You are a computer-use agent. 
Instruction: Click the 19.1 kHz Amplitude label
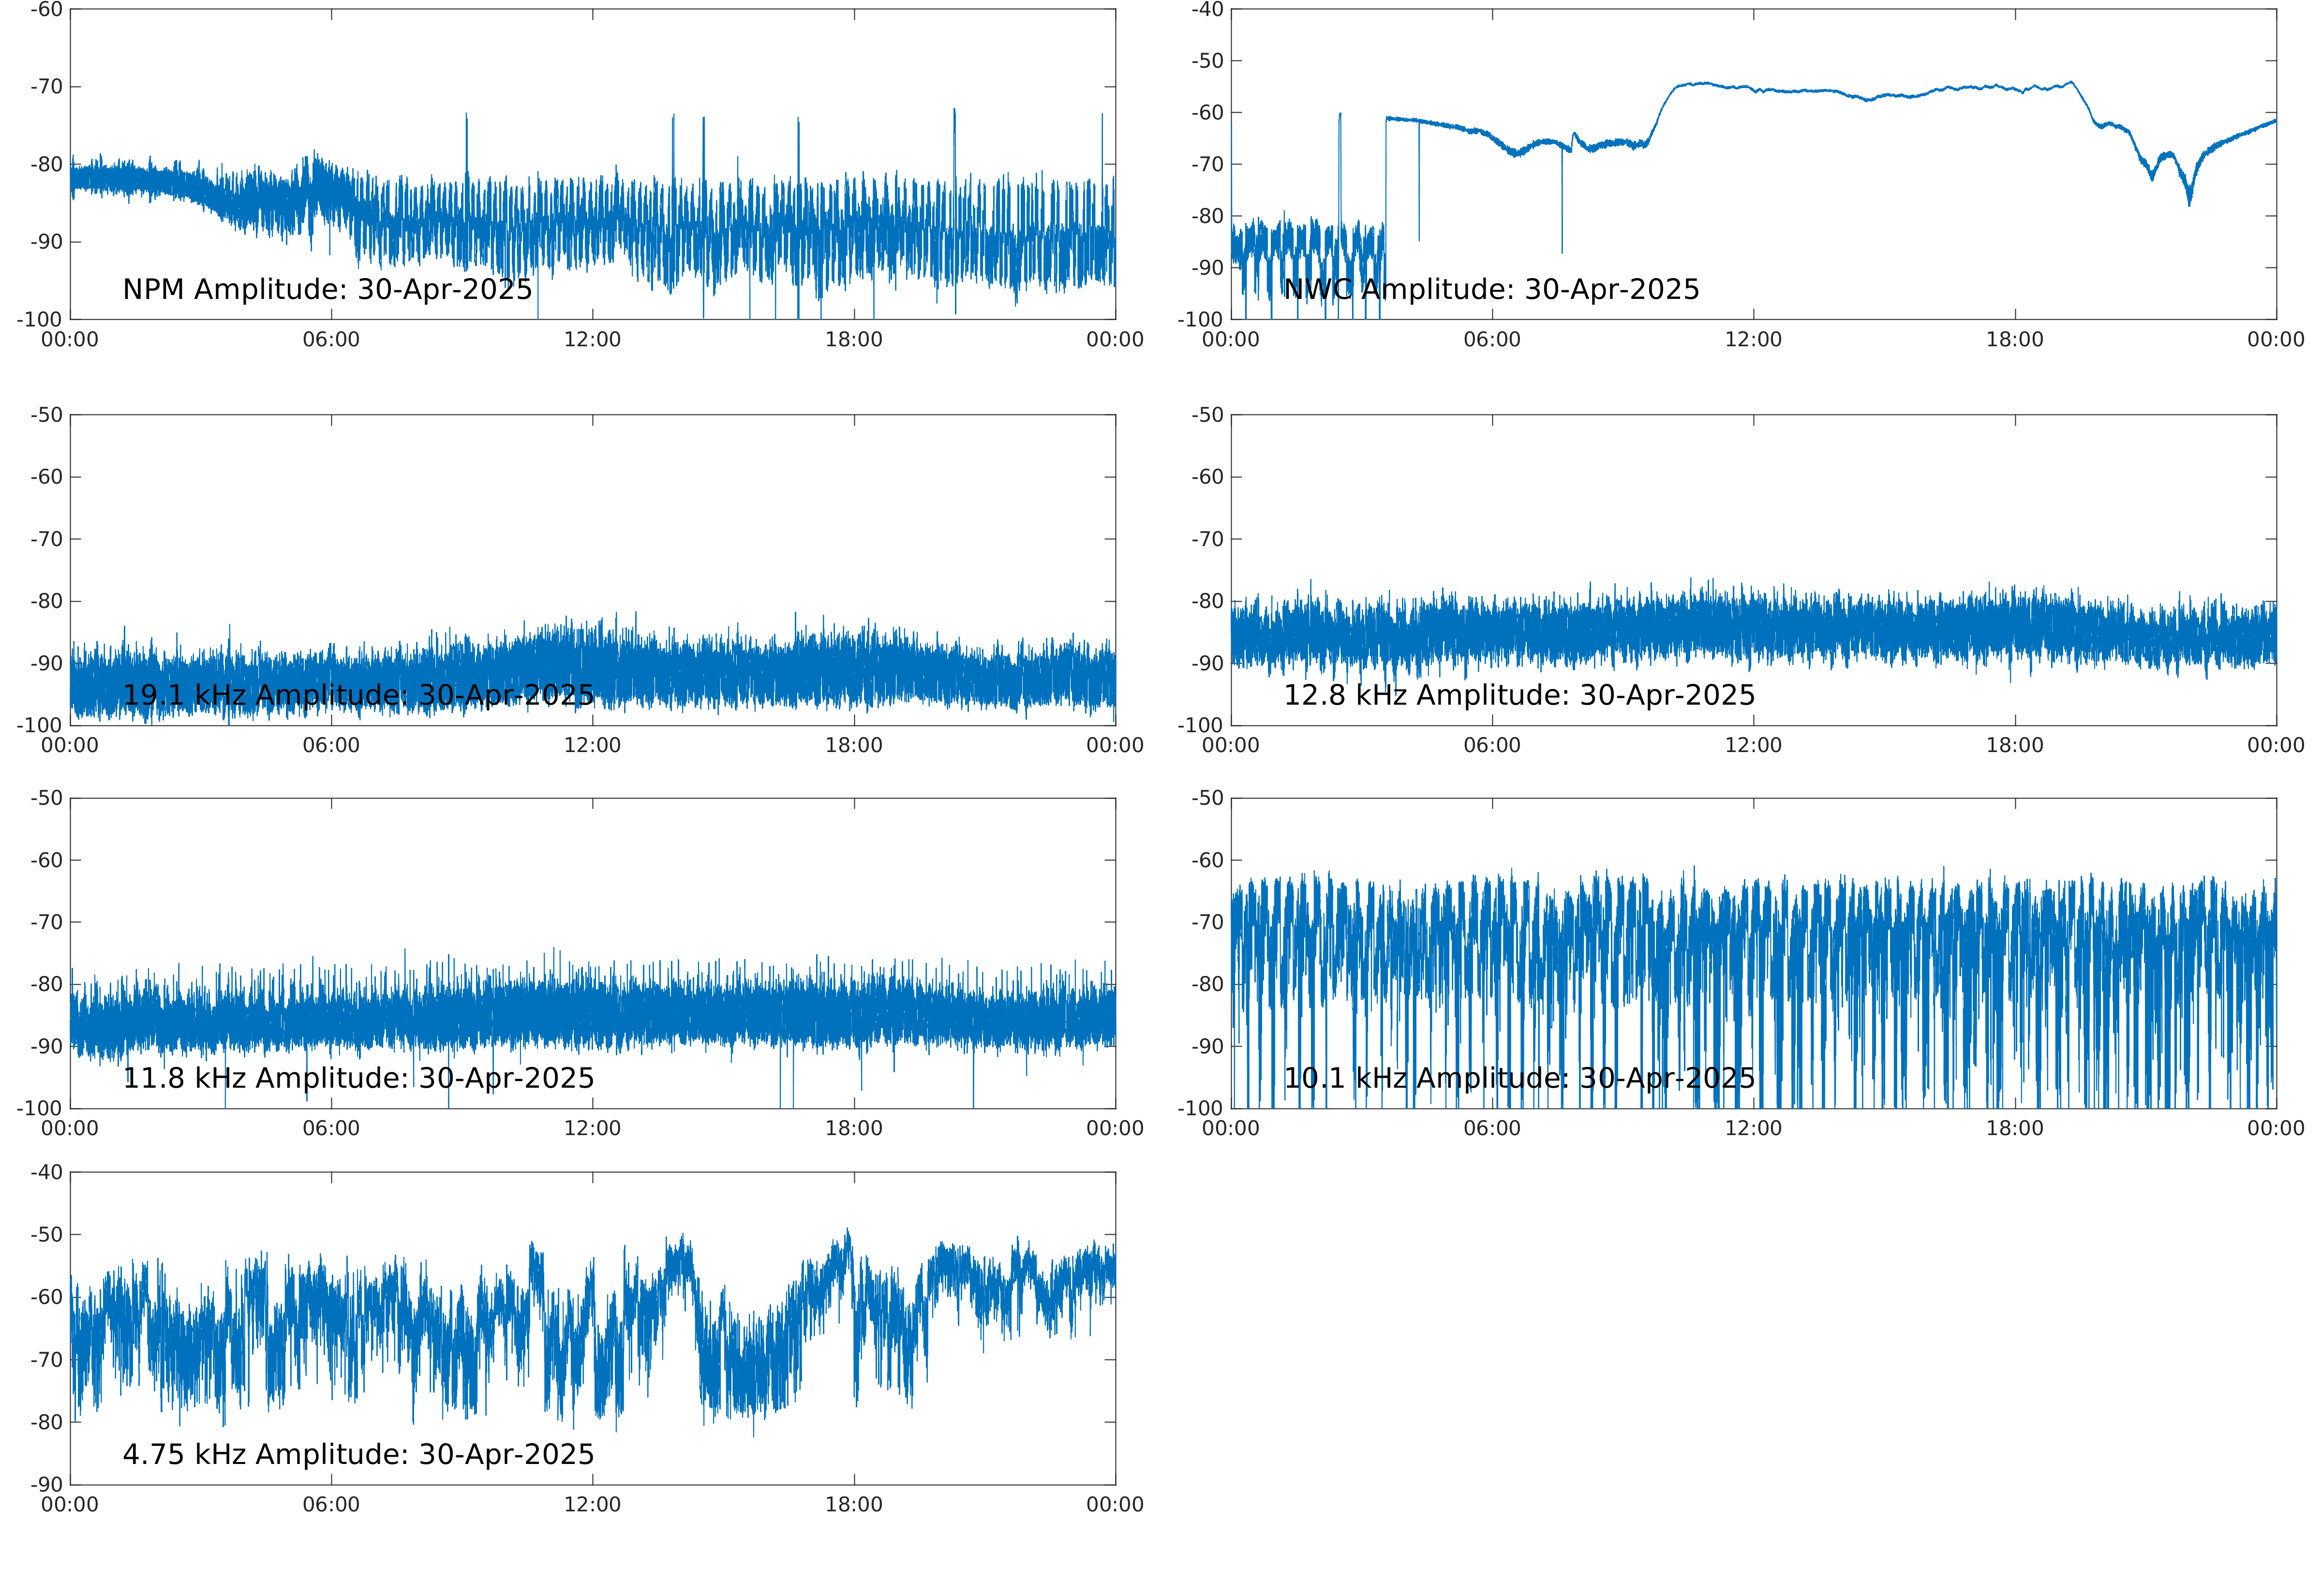point(358,695)
